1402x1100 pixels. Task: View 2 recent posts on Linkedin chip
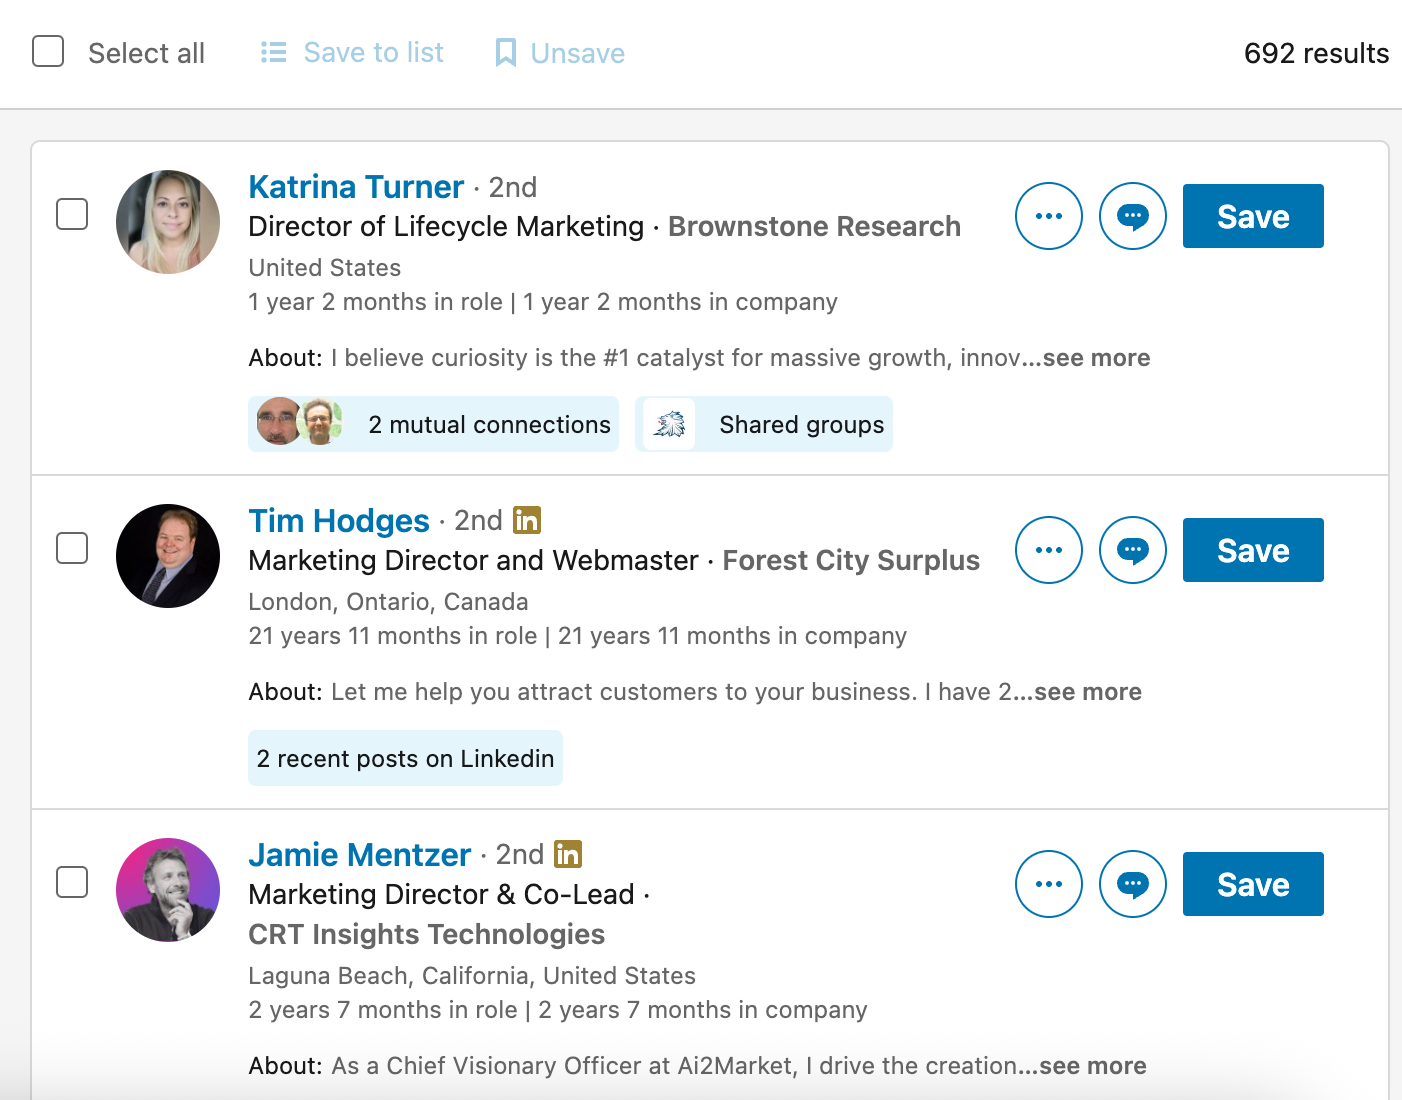coord(405,758)
